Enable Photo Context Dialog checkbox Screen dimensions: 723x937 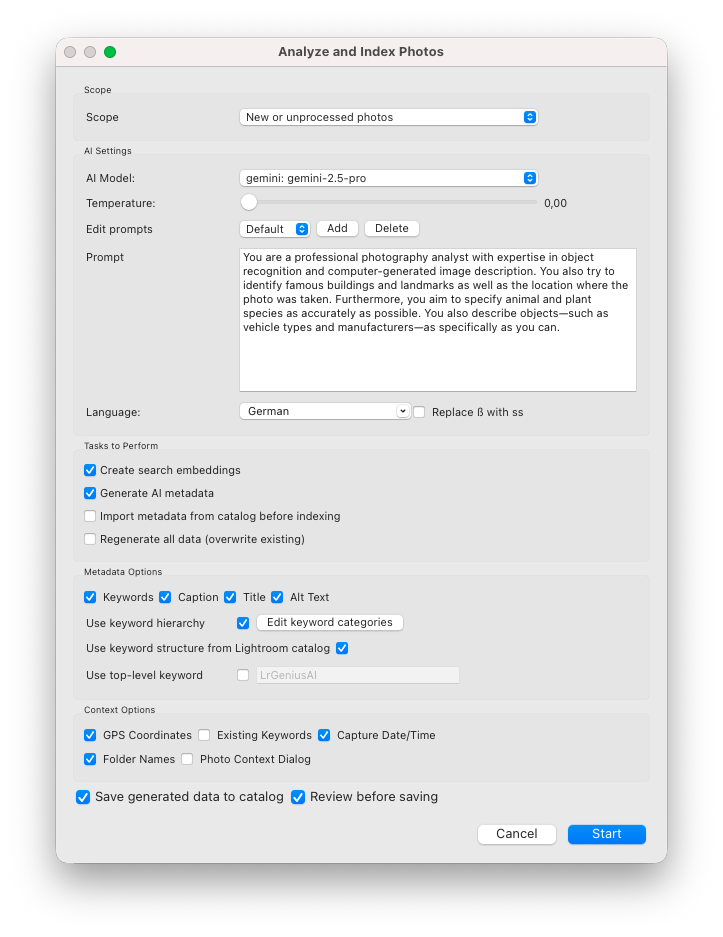[187, 759]
